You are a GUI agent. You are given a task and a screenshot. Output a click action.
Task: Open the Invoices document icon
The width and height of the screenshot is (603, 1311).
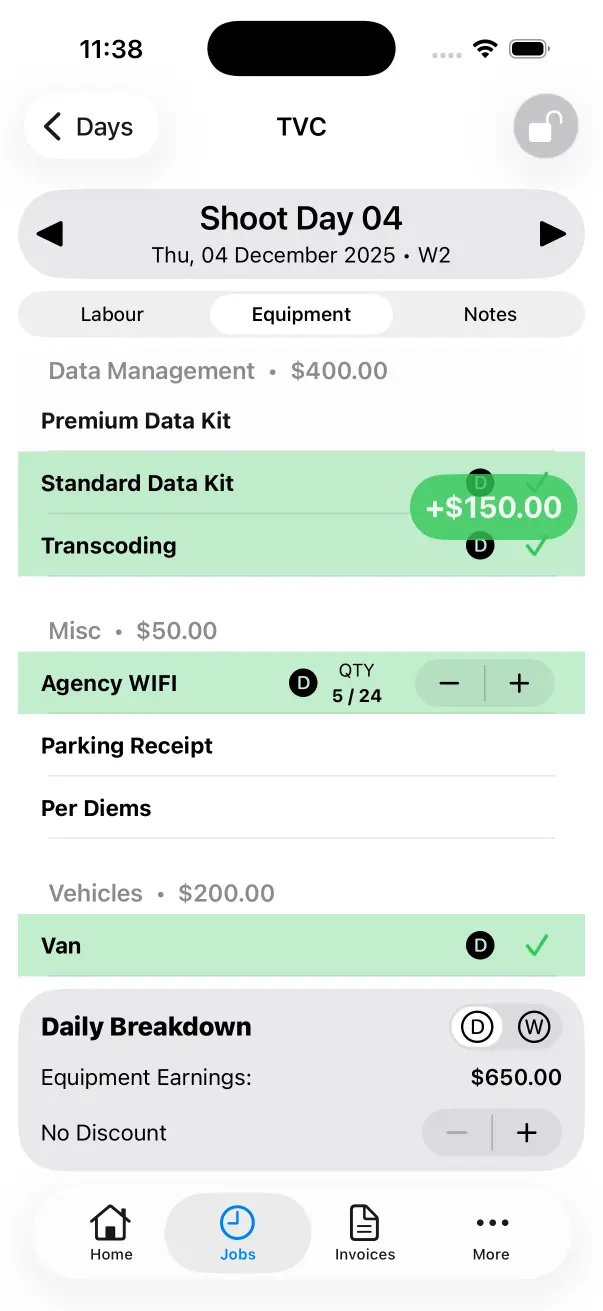364,1222
